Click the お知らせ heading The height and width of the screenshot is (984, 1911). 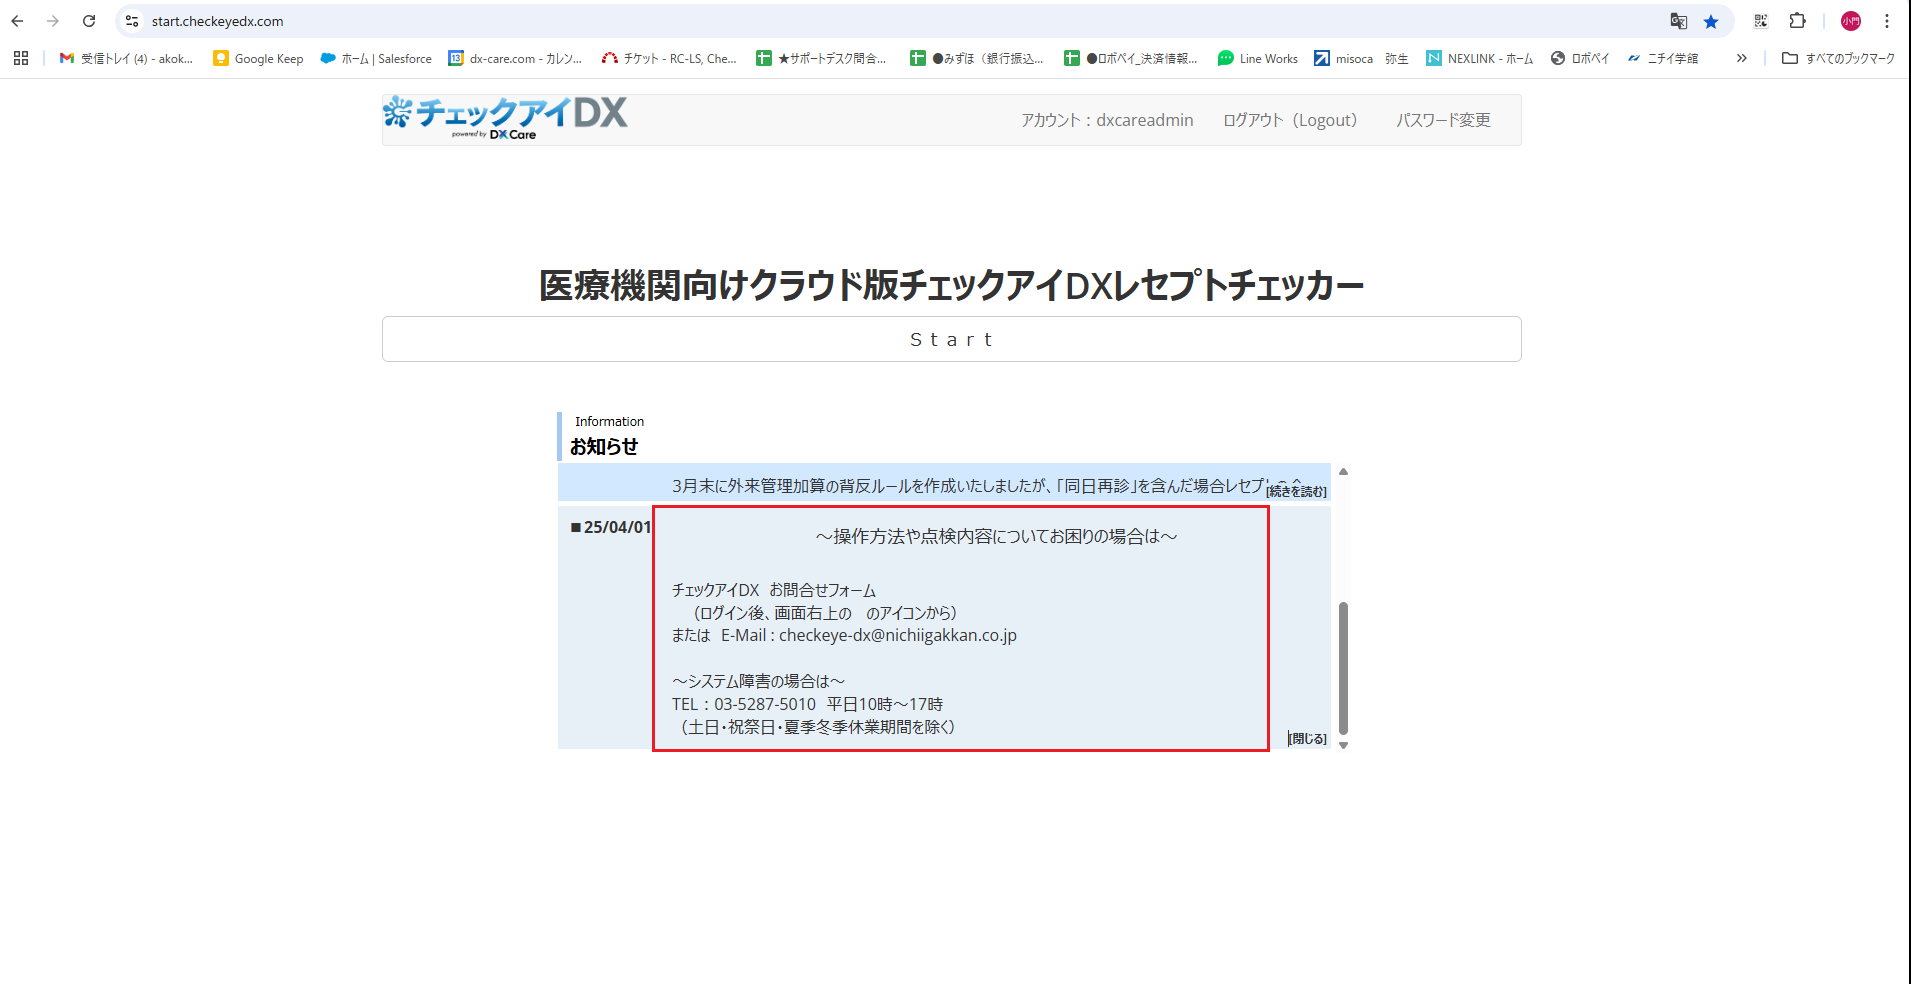click(x=604, y=446)
